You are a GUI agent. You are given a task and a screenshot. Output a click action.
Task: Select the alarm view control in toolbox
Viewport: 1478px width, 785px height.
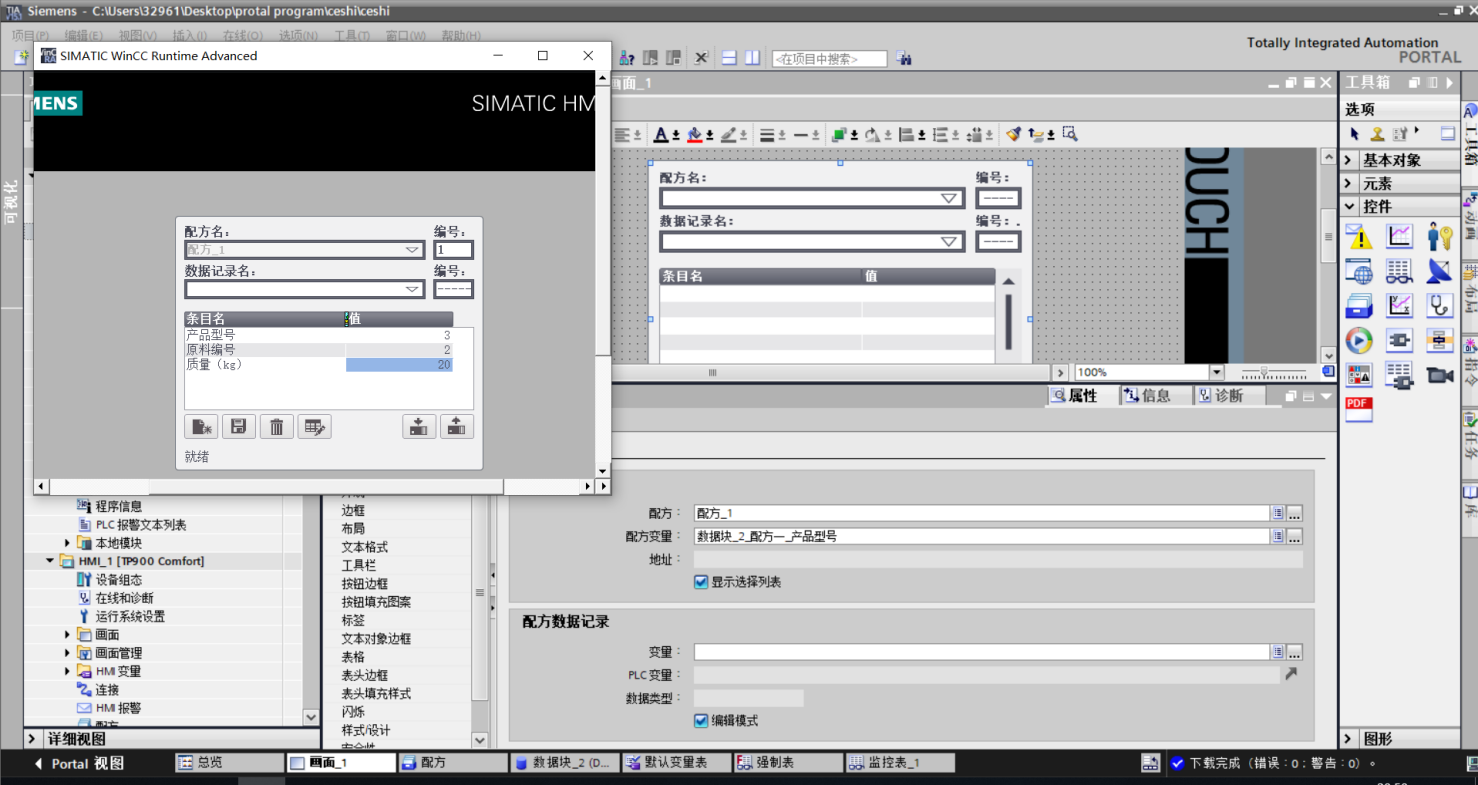click(1359, 237)
